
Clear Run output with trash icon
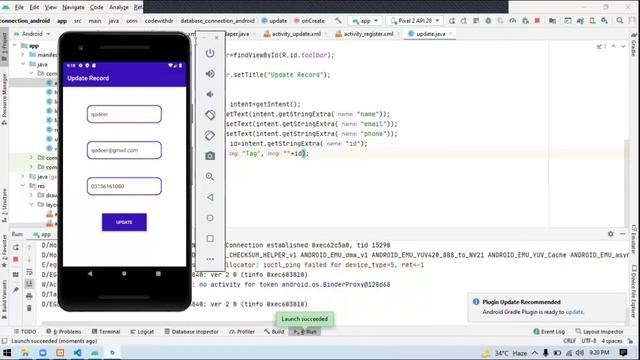coord(29,308)
